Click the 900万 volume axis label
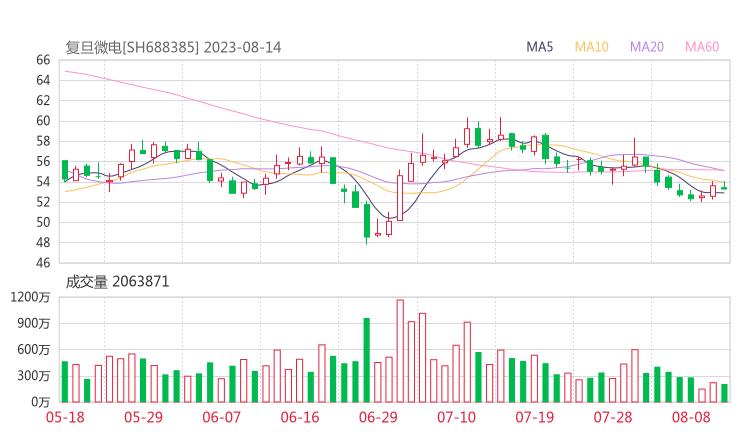Screen dimensions: 740x440 (x=34, y=324)
